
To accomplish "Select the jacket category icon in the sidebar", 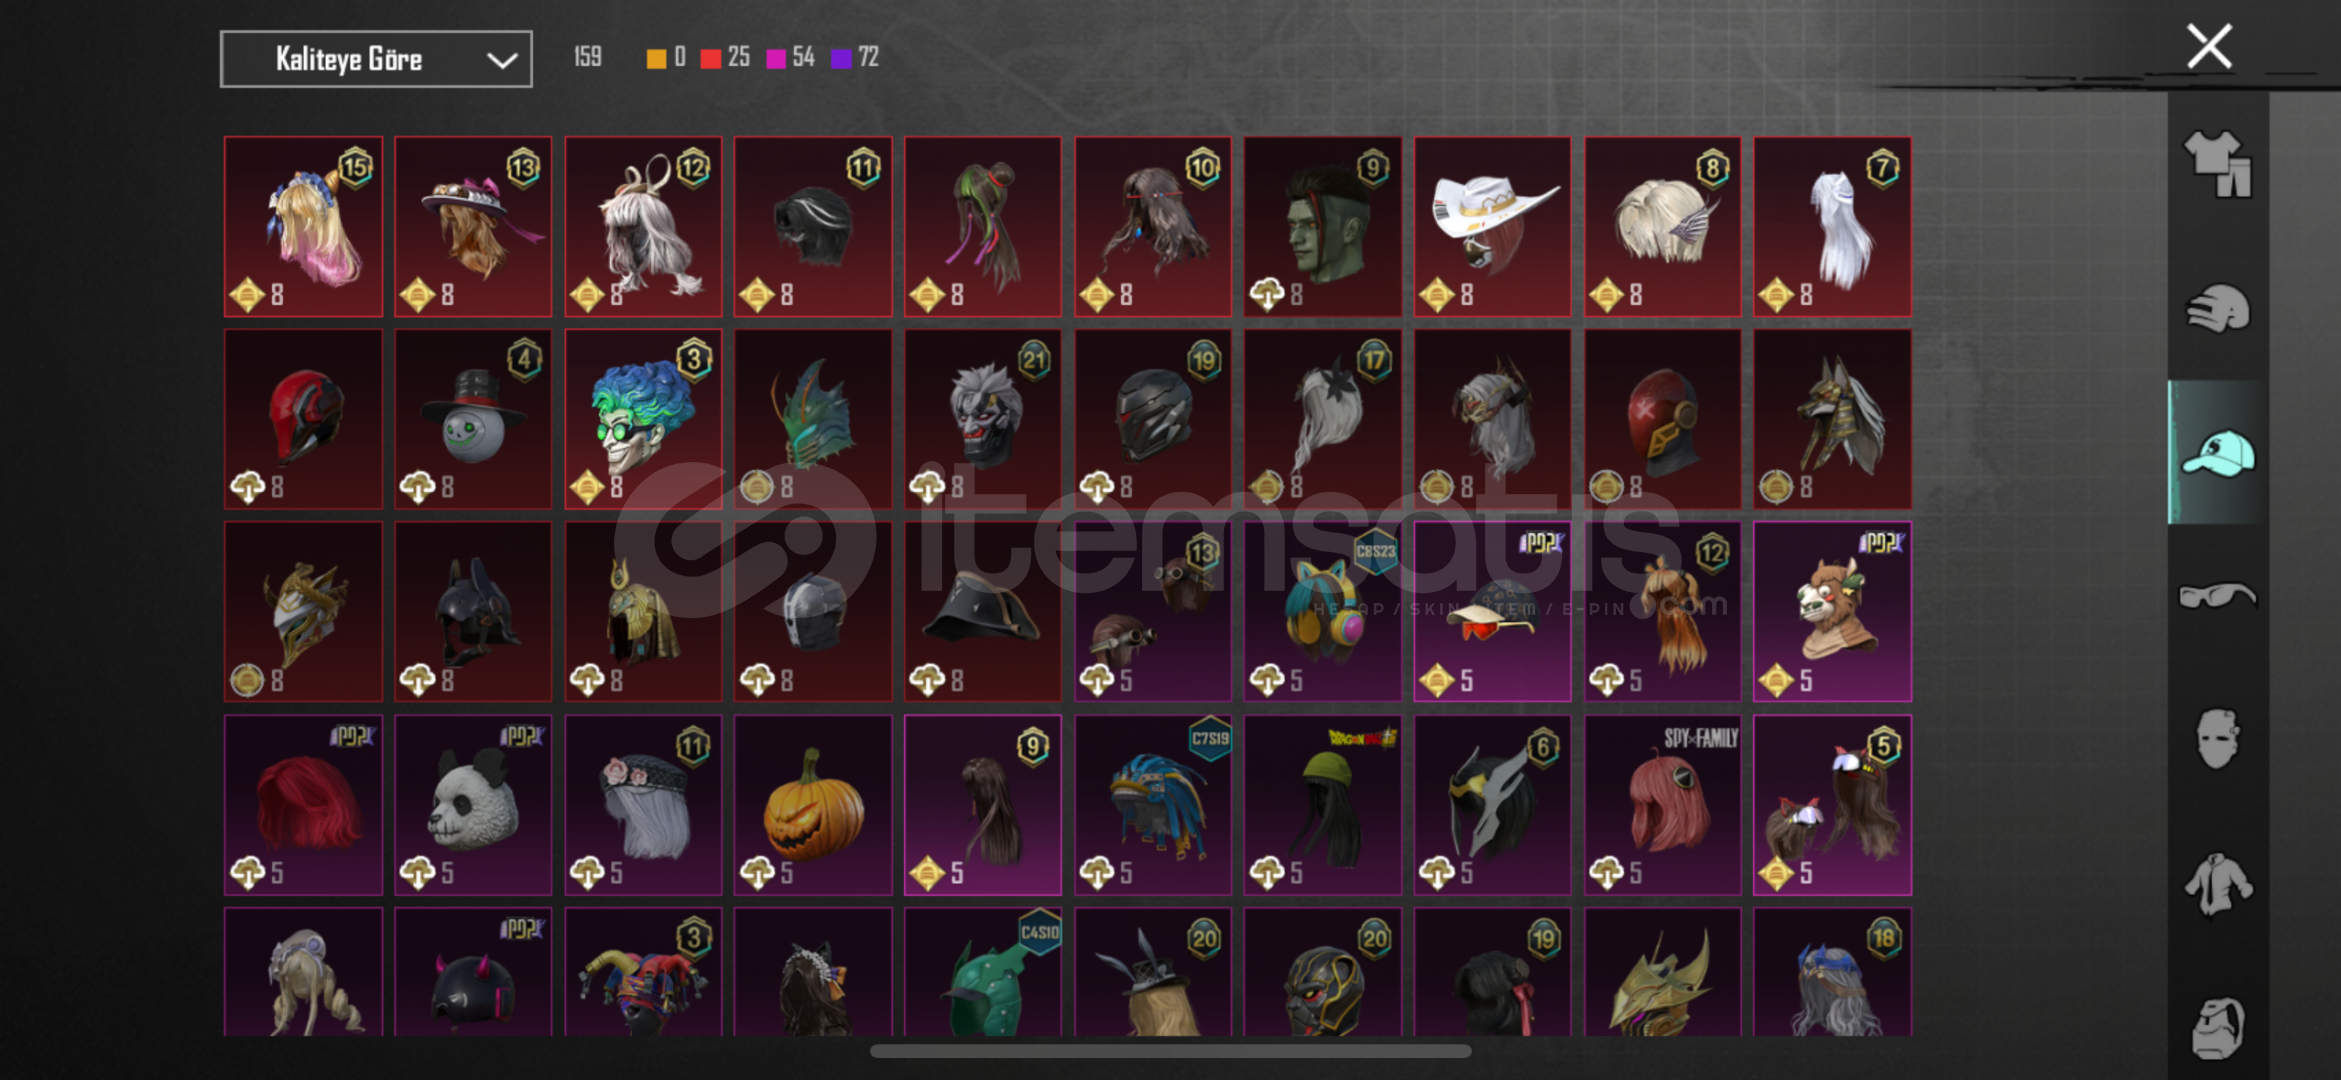I will [2218, 884].
